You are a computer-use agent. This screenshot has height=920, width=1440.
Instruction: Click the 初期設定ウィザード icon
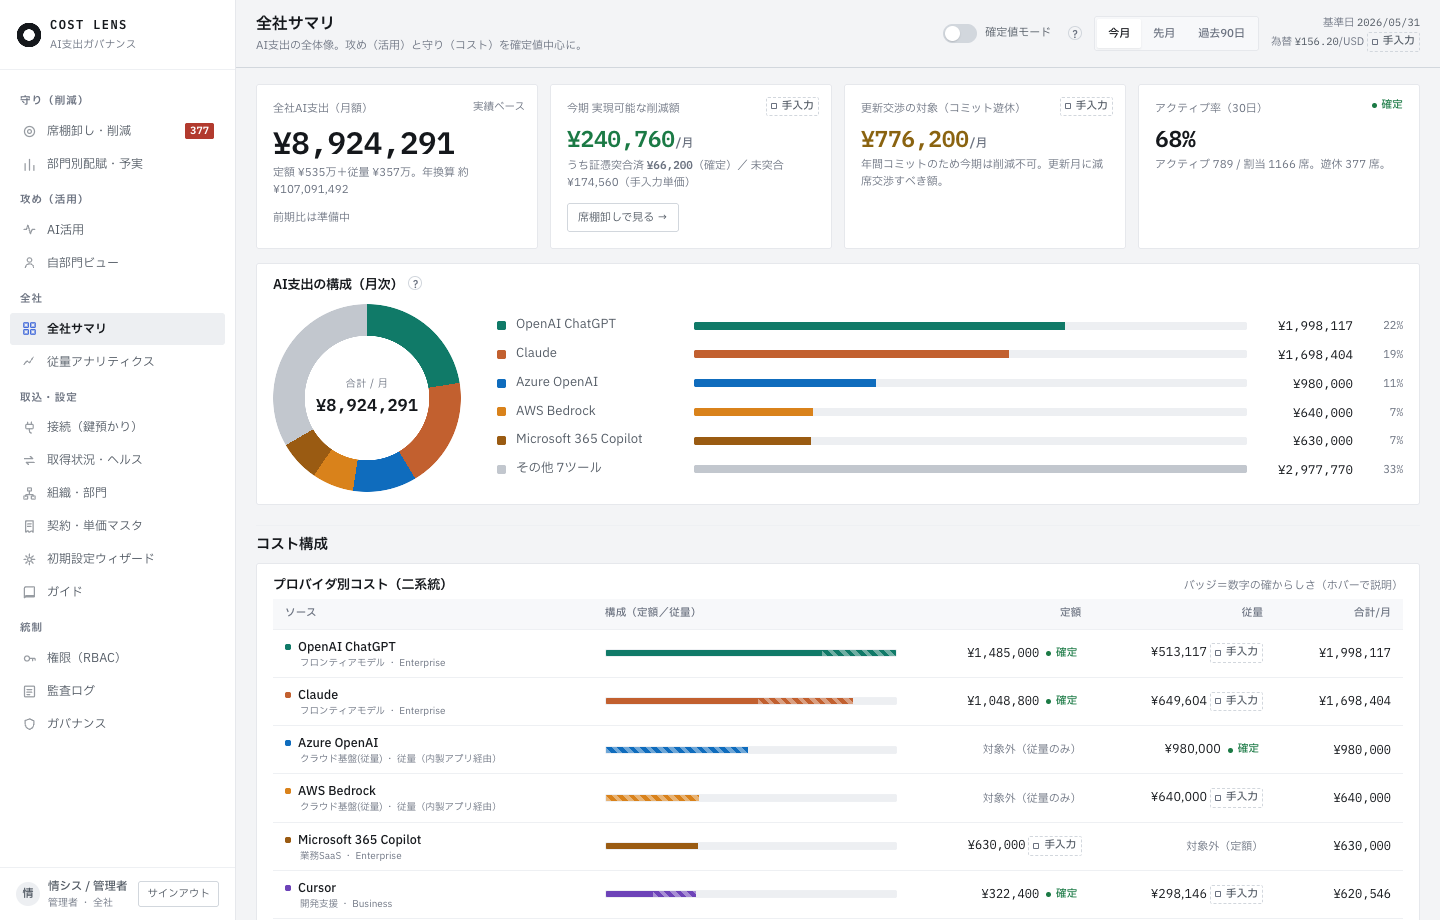click(29, 559)
